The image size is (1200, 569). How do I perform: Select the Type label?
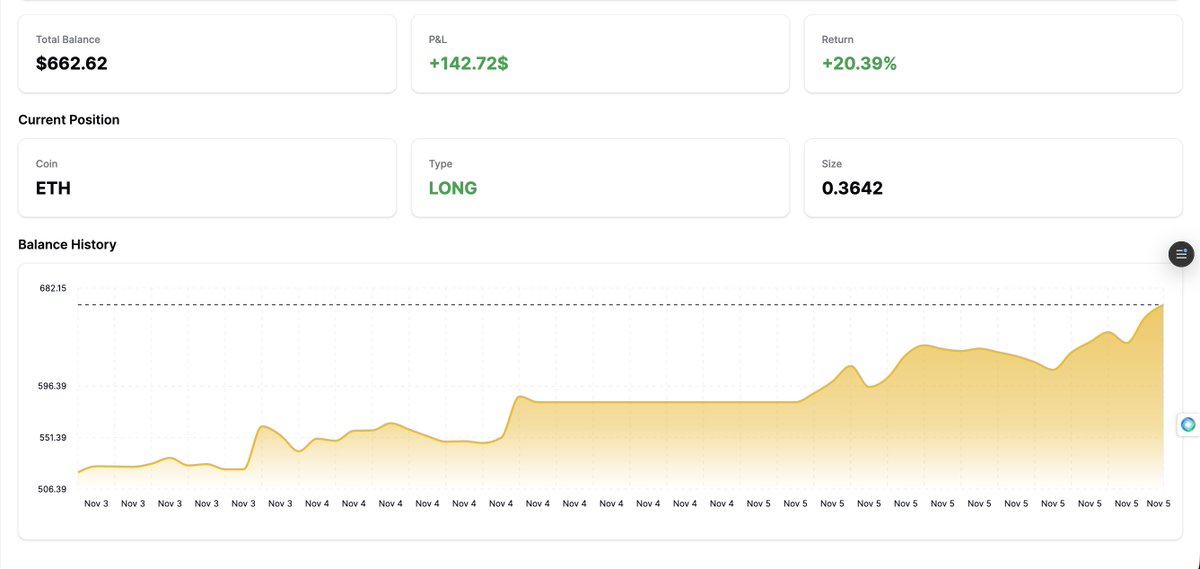click(x=440, y=164)
